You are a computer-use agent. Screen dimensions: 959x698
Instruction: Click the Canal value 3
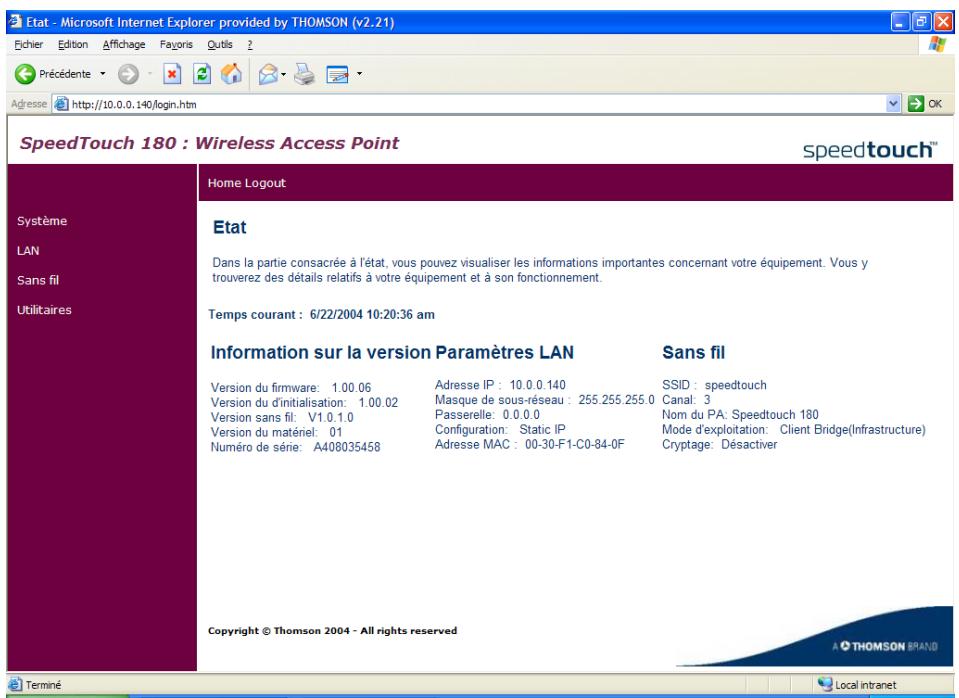pyautogui.click(x=707, y=400)
